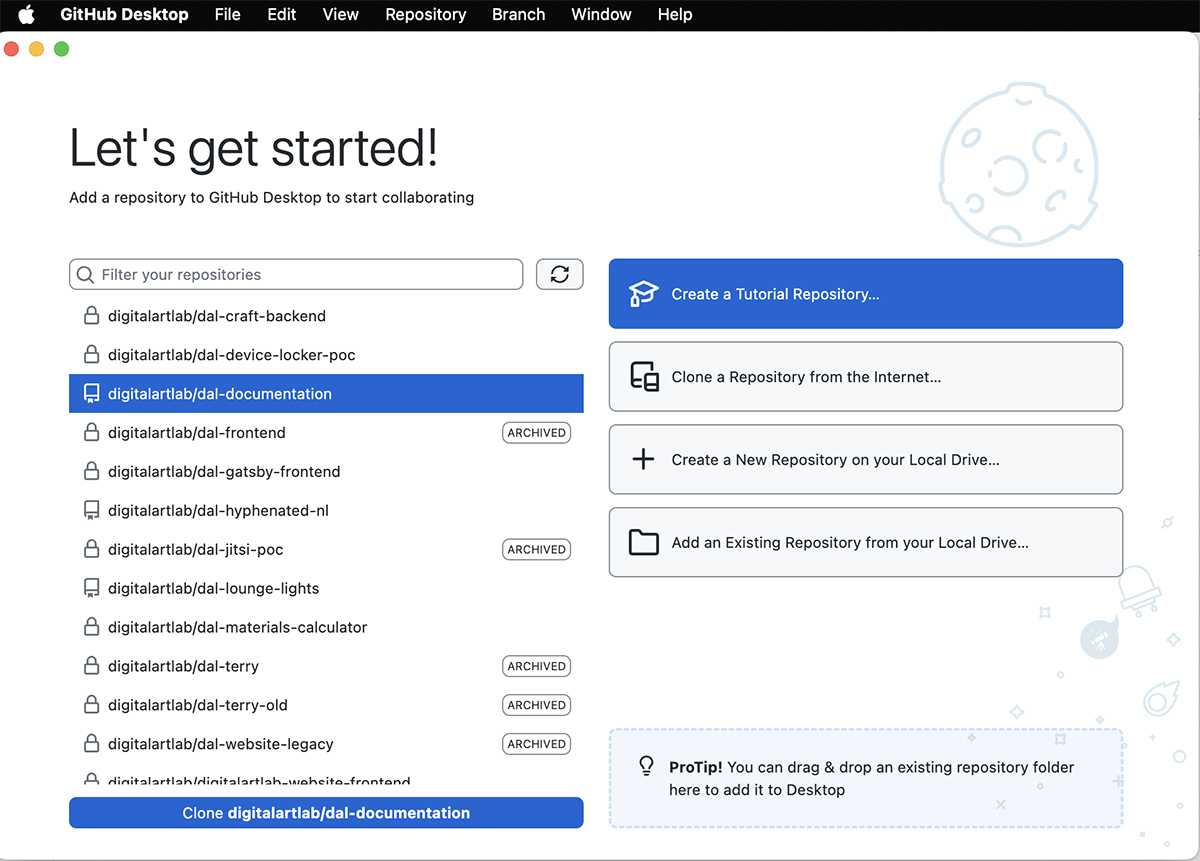Click the ProTip lightbulb icon
This screenshot has width=1200, height=861.
[646, 766]
